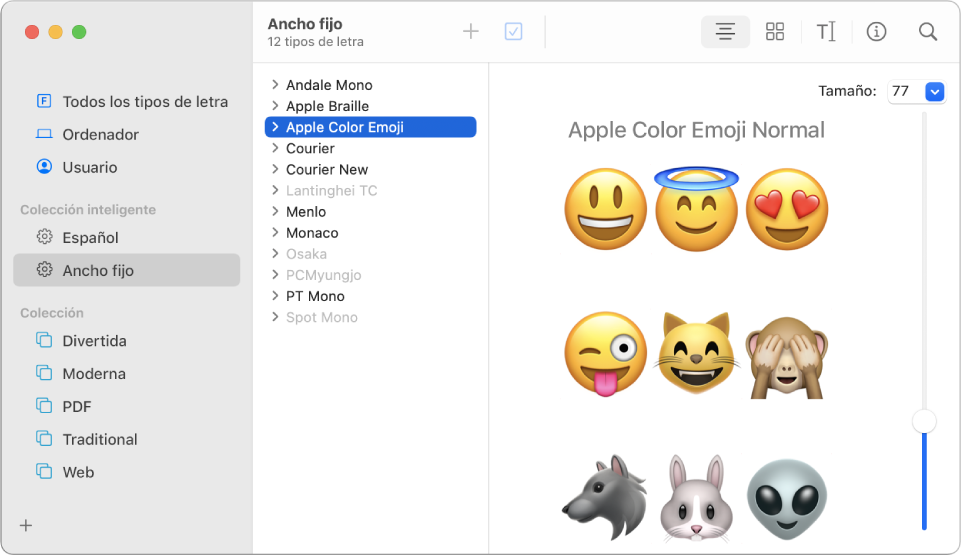The height and width of the screenshot is (556, 963).
Task: Select Apple Braille font name
Action: coord(327,106)
